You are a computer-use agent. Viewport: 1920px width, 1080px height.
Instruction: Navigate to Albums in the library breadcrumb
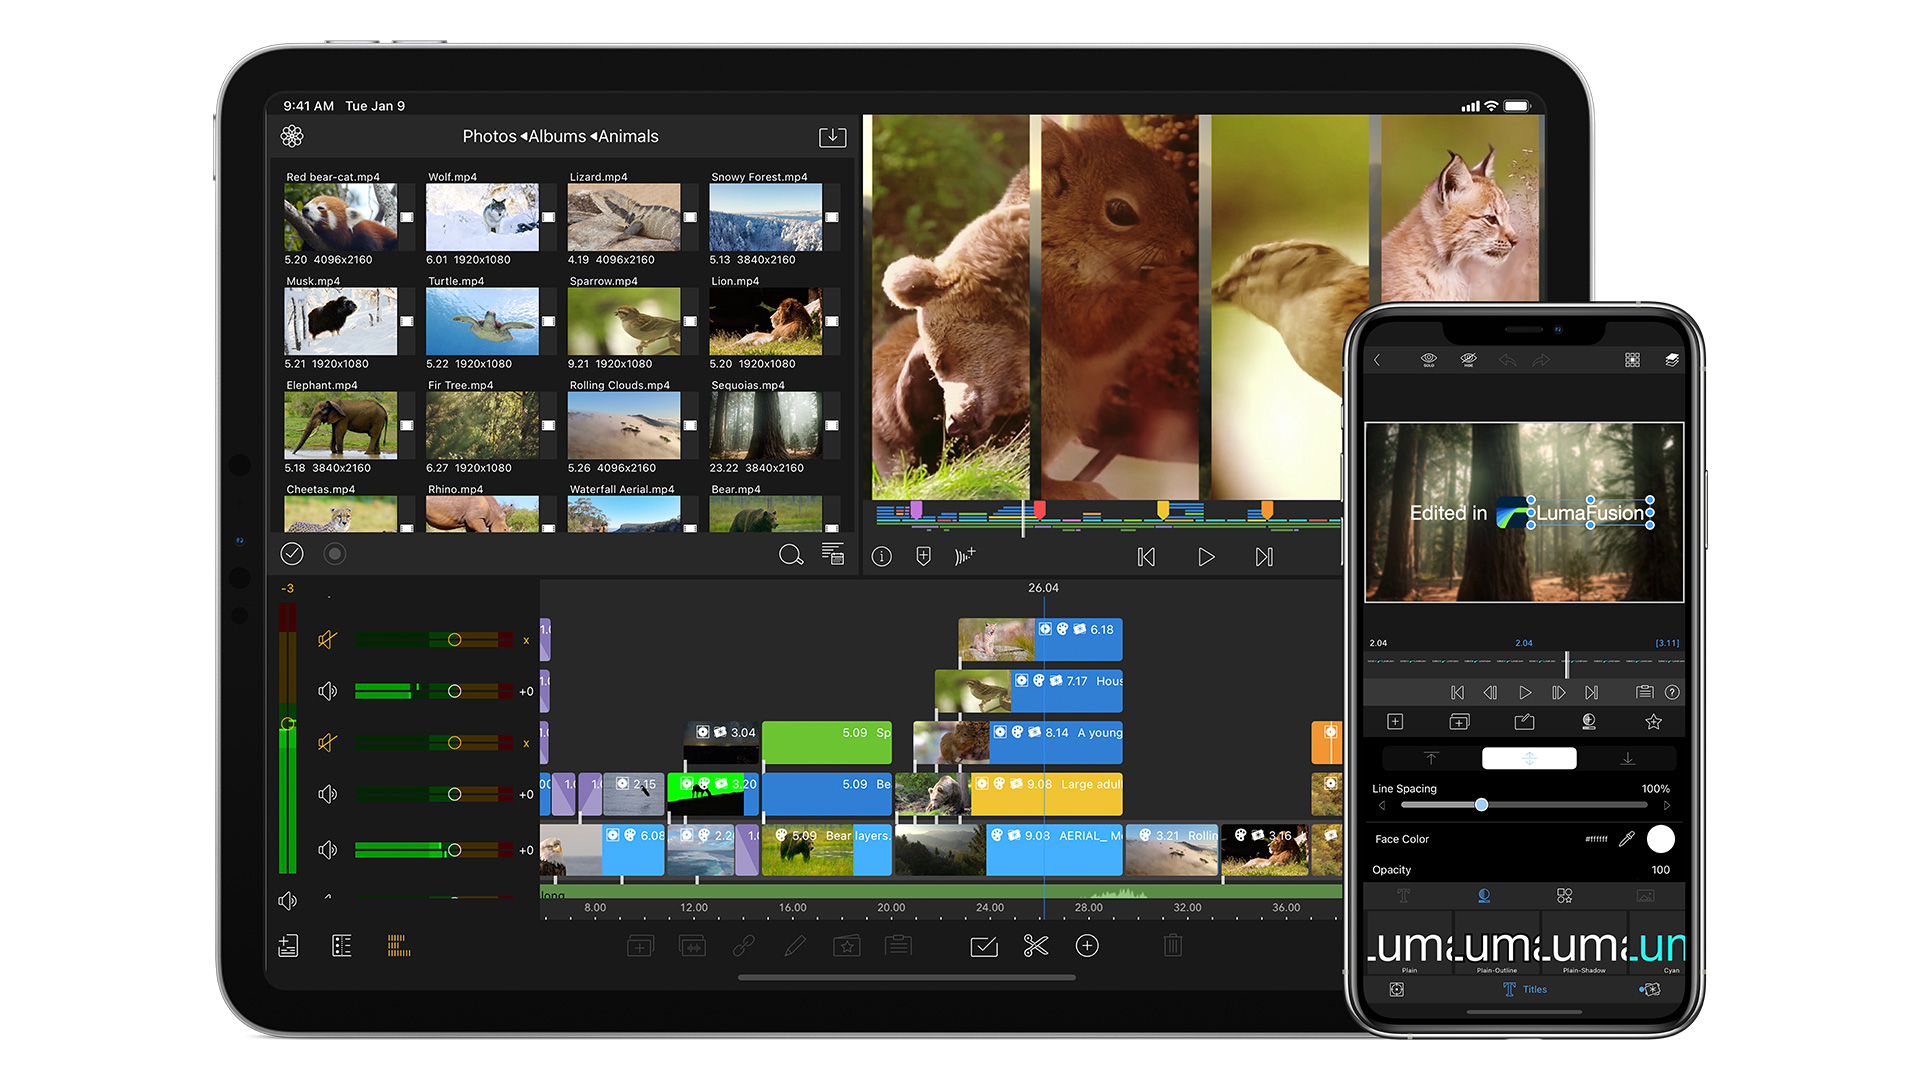(557, 137)
